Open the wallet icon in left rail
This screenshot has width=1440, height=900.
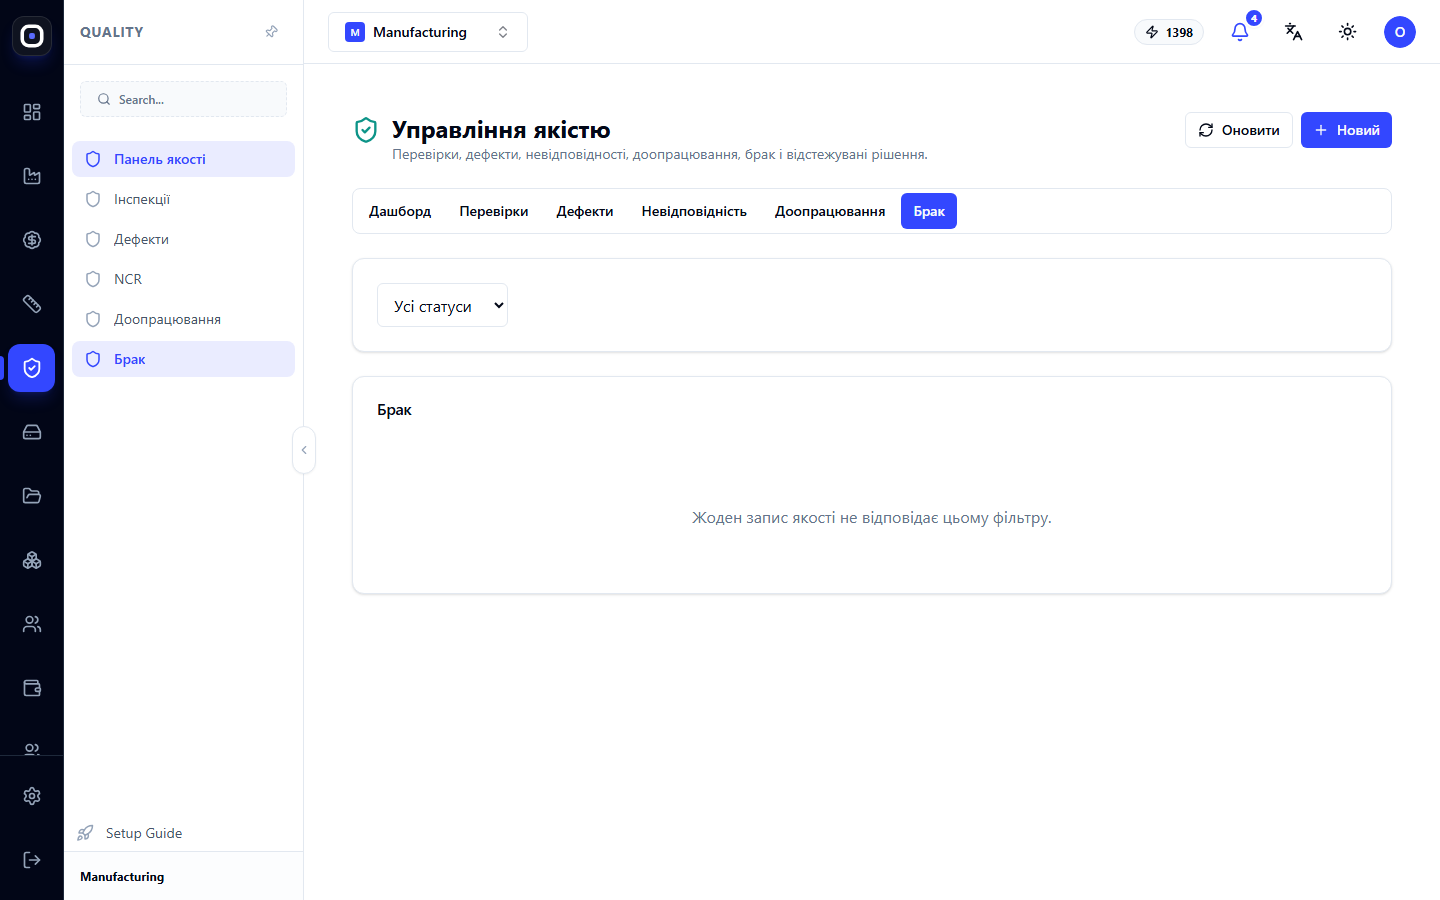32,688
